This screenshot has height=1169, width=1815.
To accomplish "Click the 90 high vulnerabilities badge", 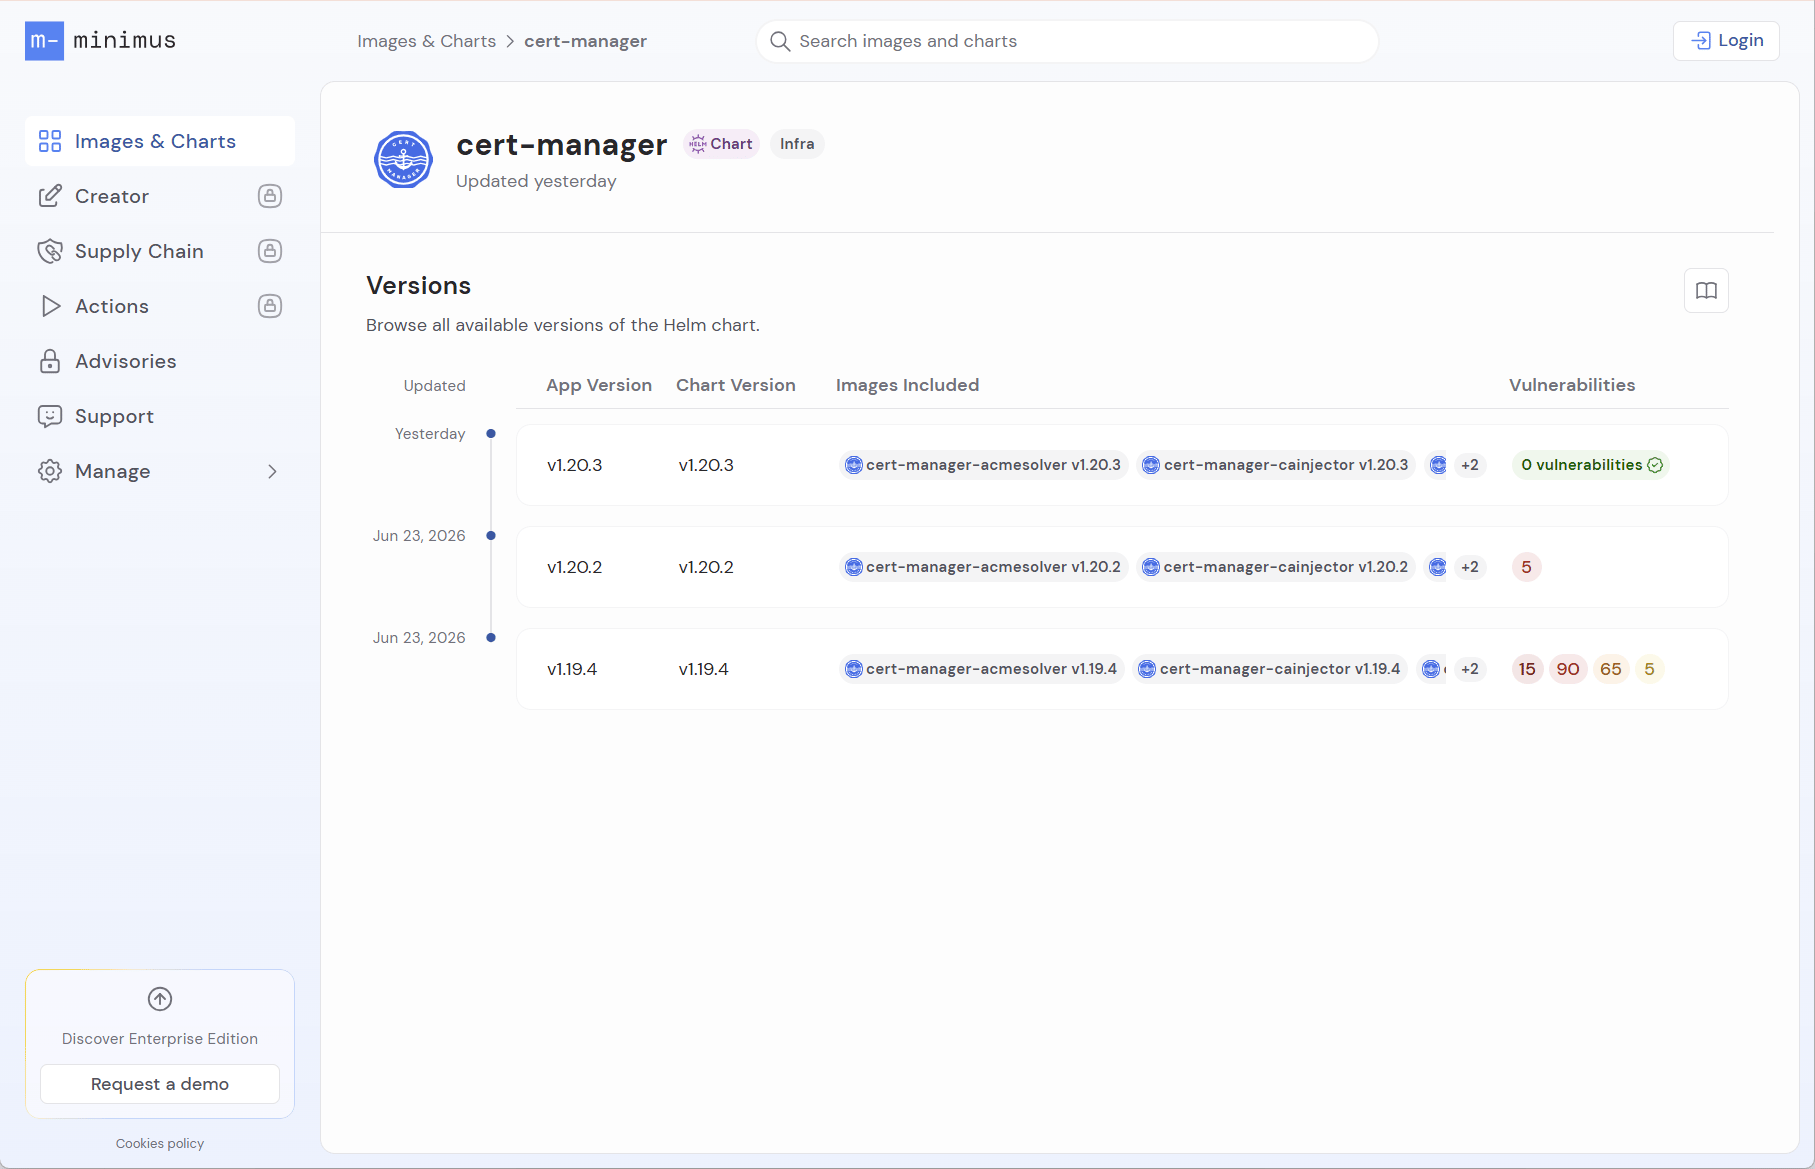I will [1568, 669].
